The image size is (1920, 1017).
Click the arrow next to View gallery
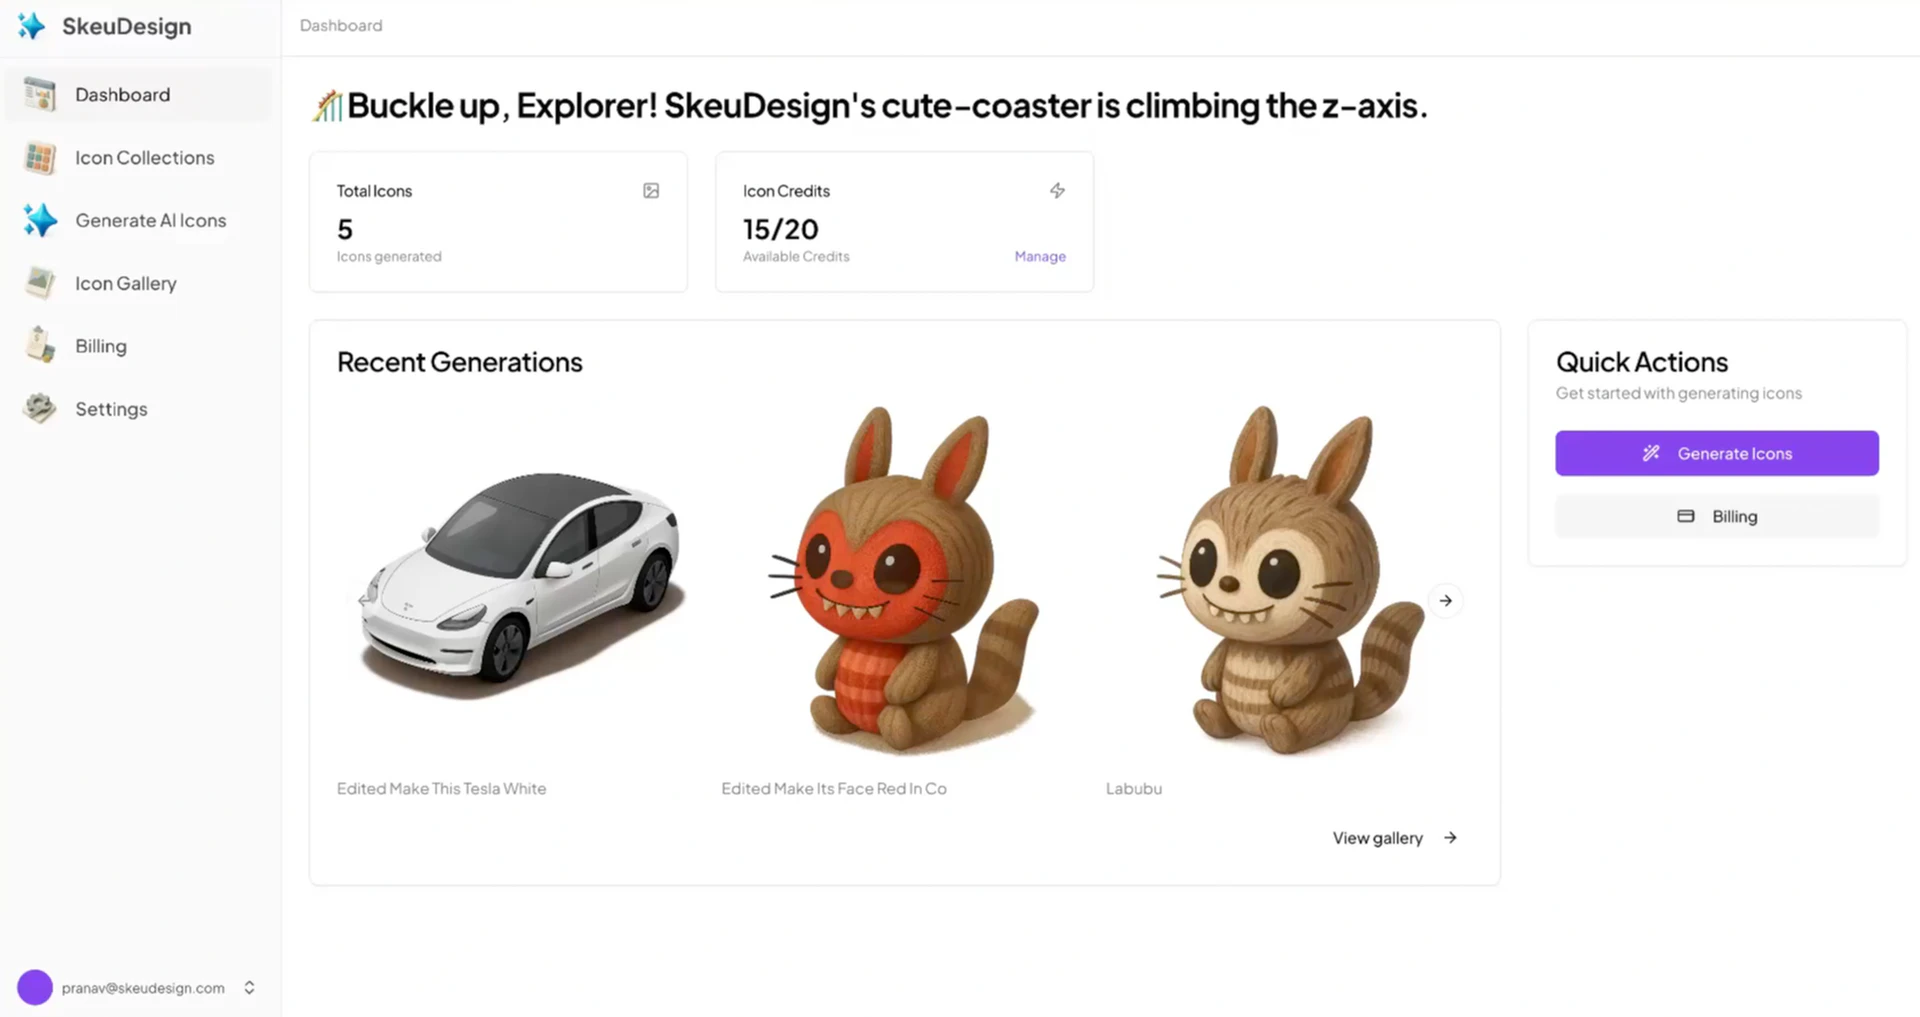point(1450,837)
